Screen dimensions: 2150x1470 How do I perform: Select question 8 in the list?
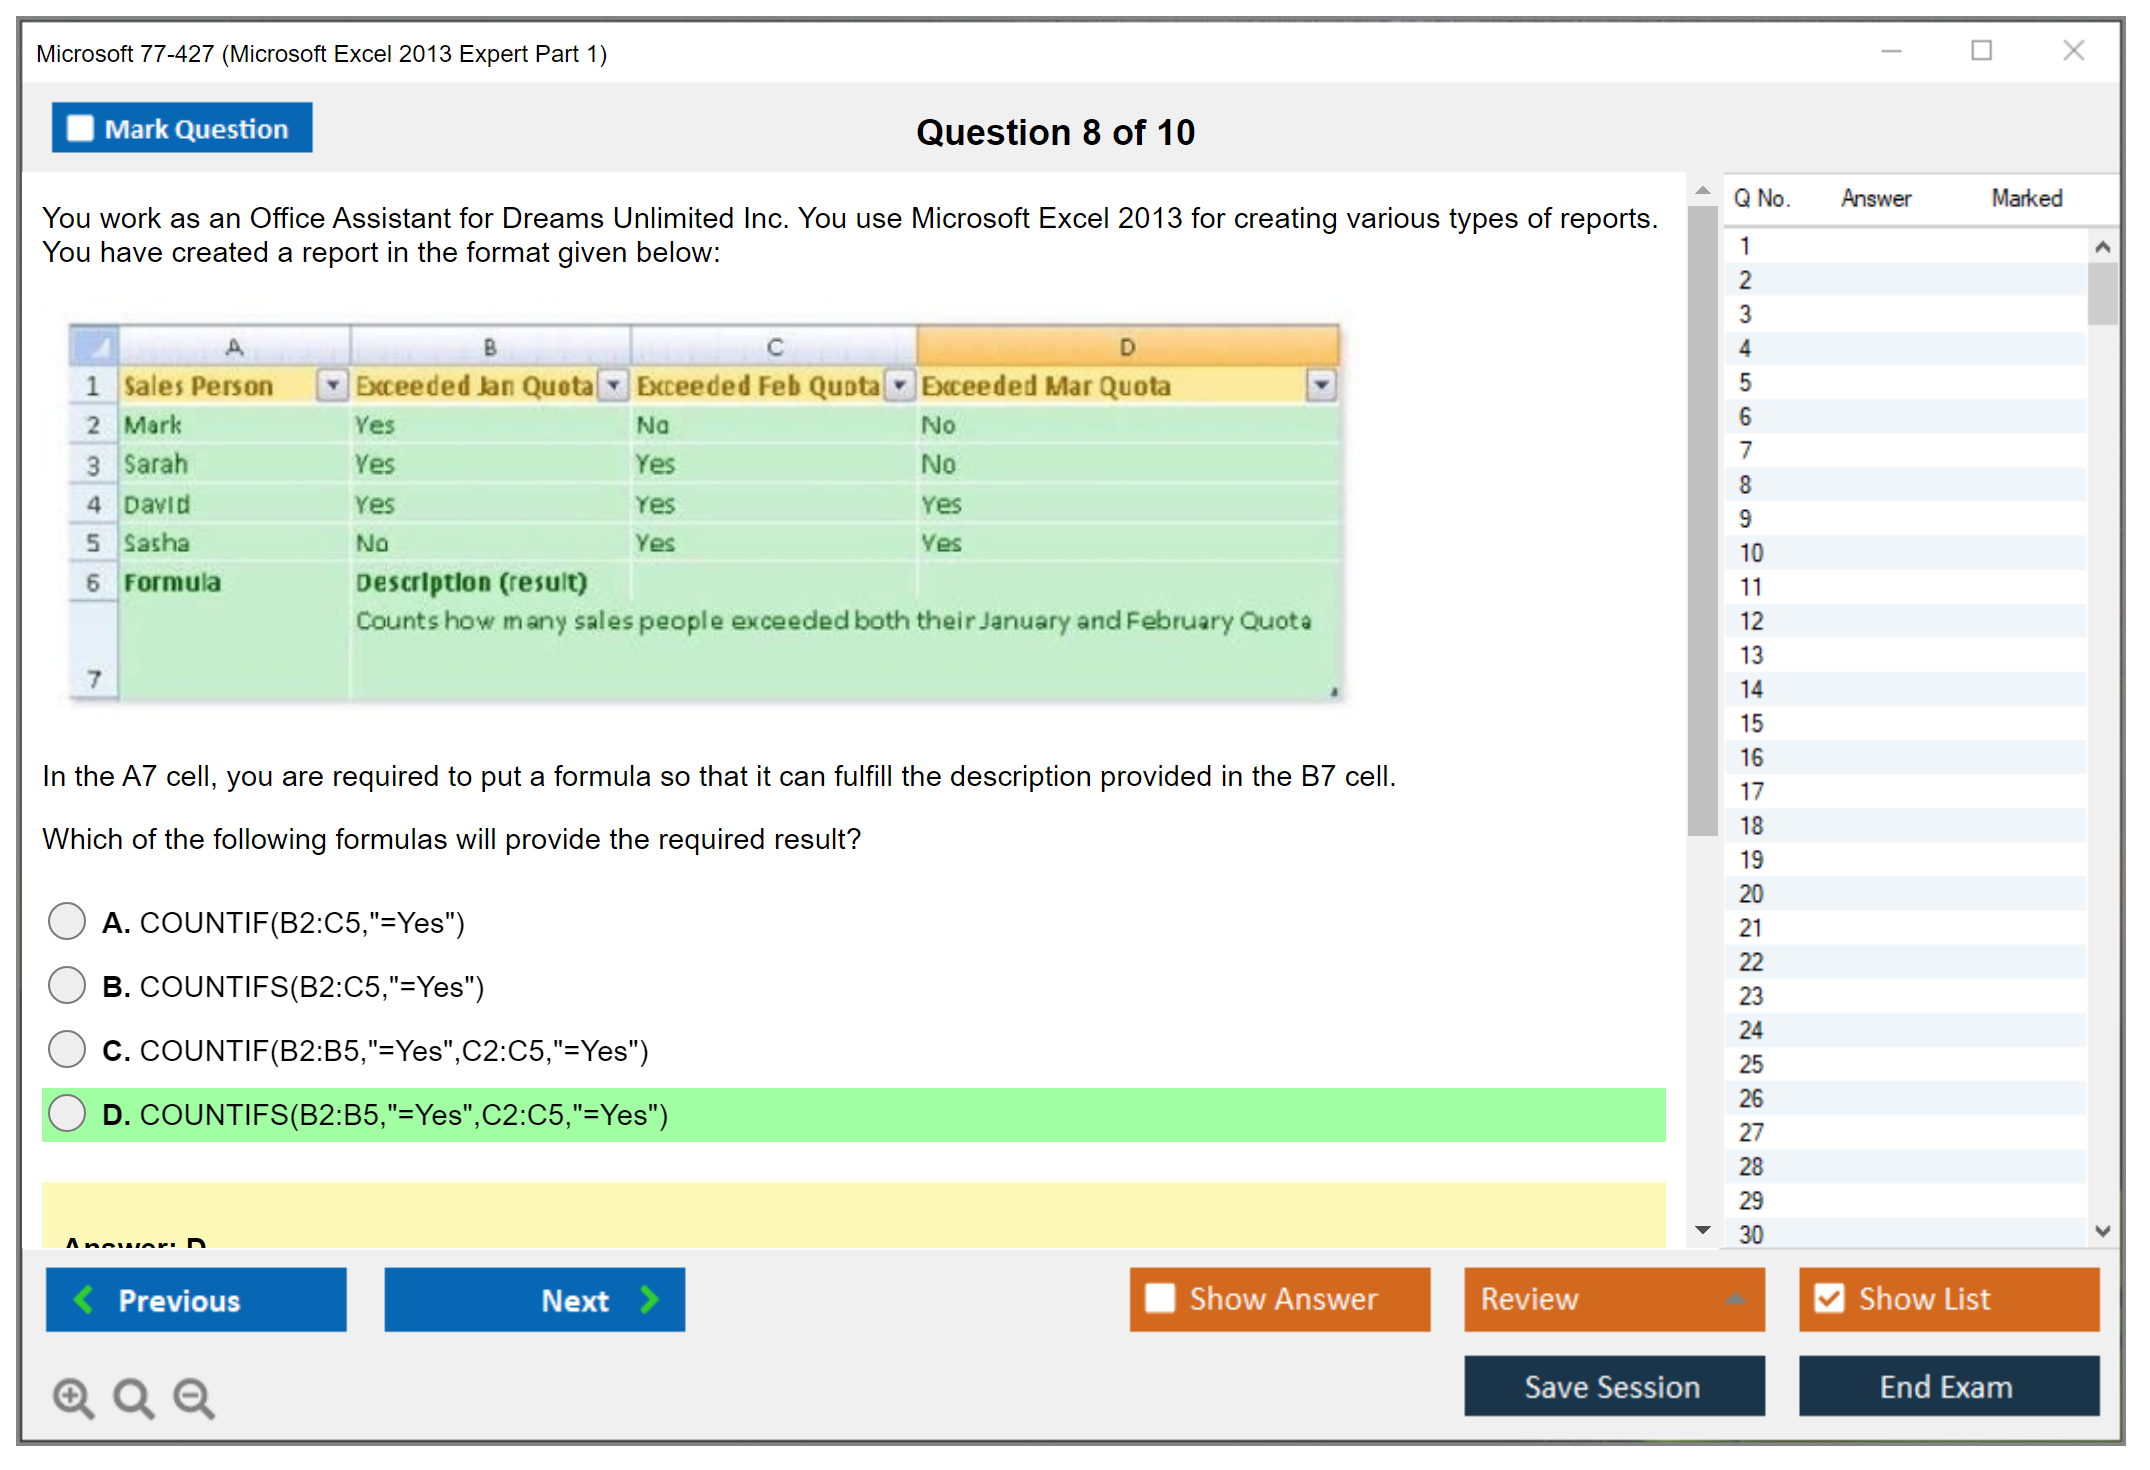click(1745, 485)
